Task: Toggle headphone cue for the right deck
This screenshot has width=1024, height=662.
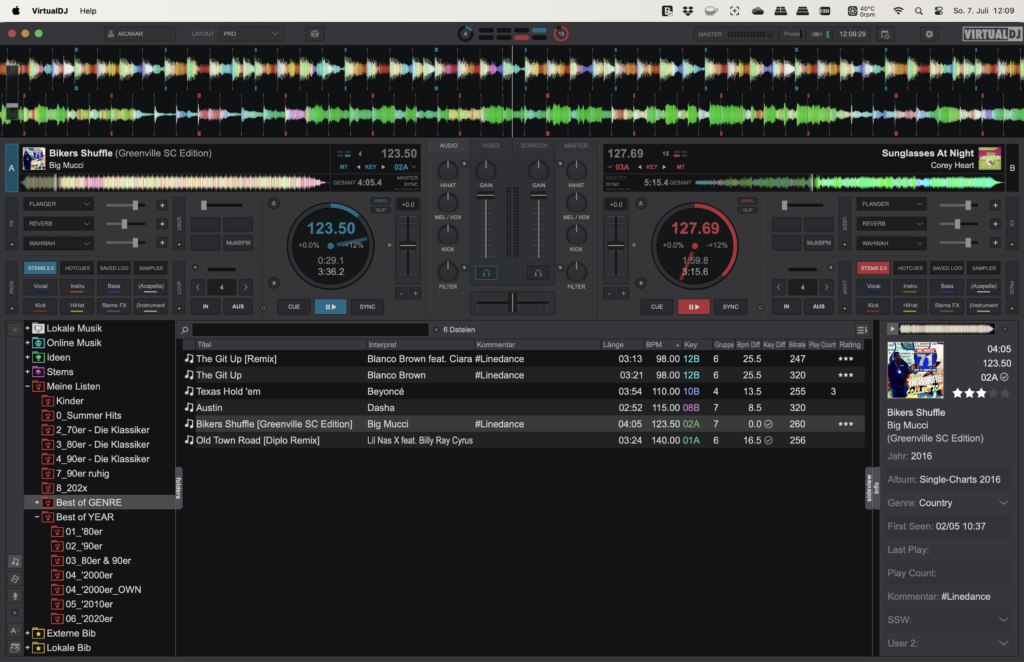Action: [538, 273]
